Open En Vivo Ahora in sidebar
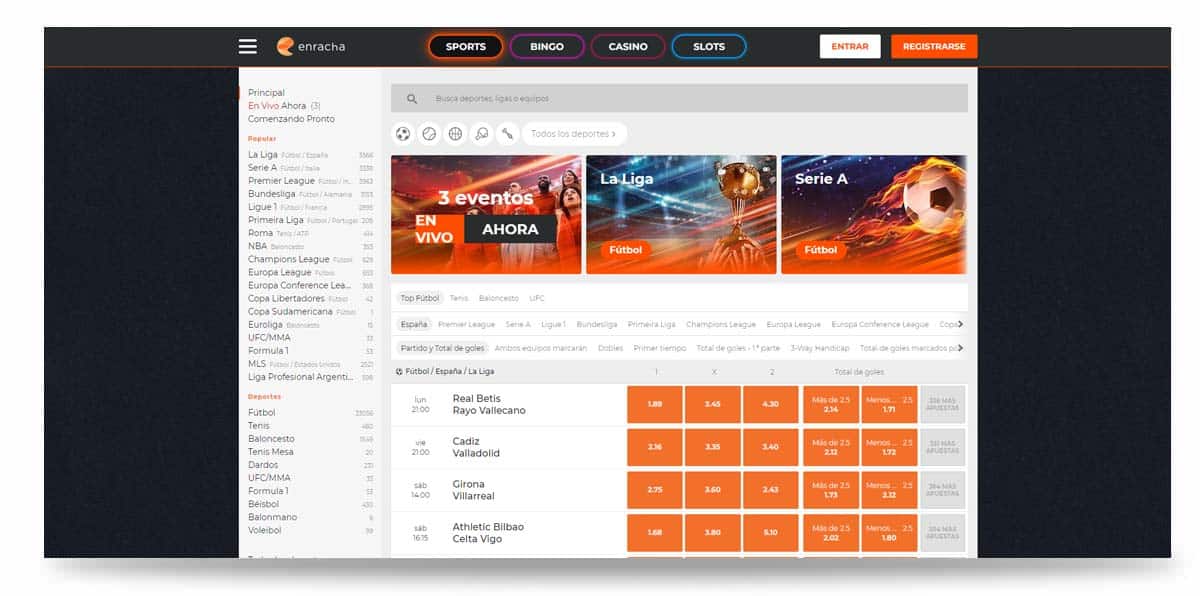The height and width of the screenshot is (596, 1200). coord(277,106)
